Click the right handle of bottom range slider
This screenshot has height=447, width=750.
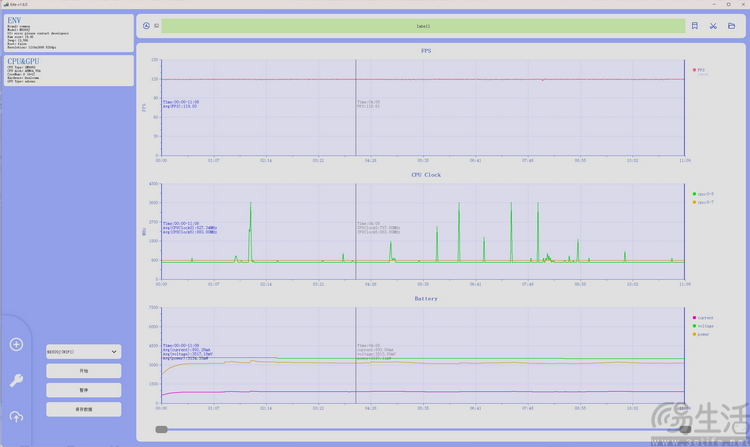685,429
